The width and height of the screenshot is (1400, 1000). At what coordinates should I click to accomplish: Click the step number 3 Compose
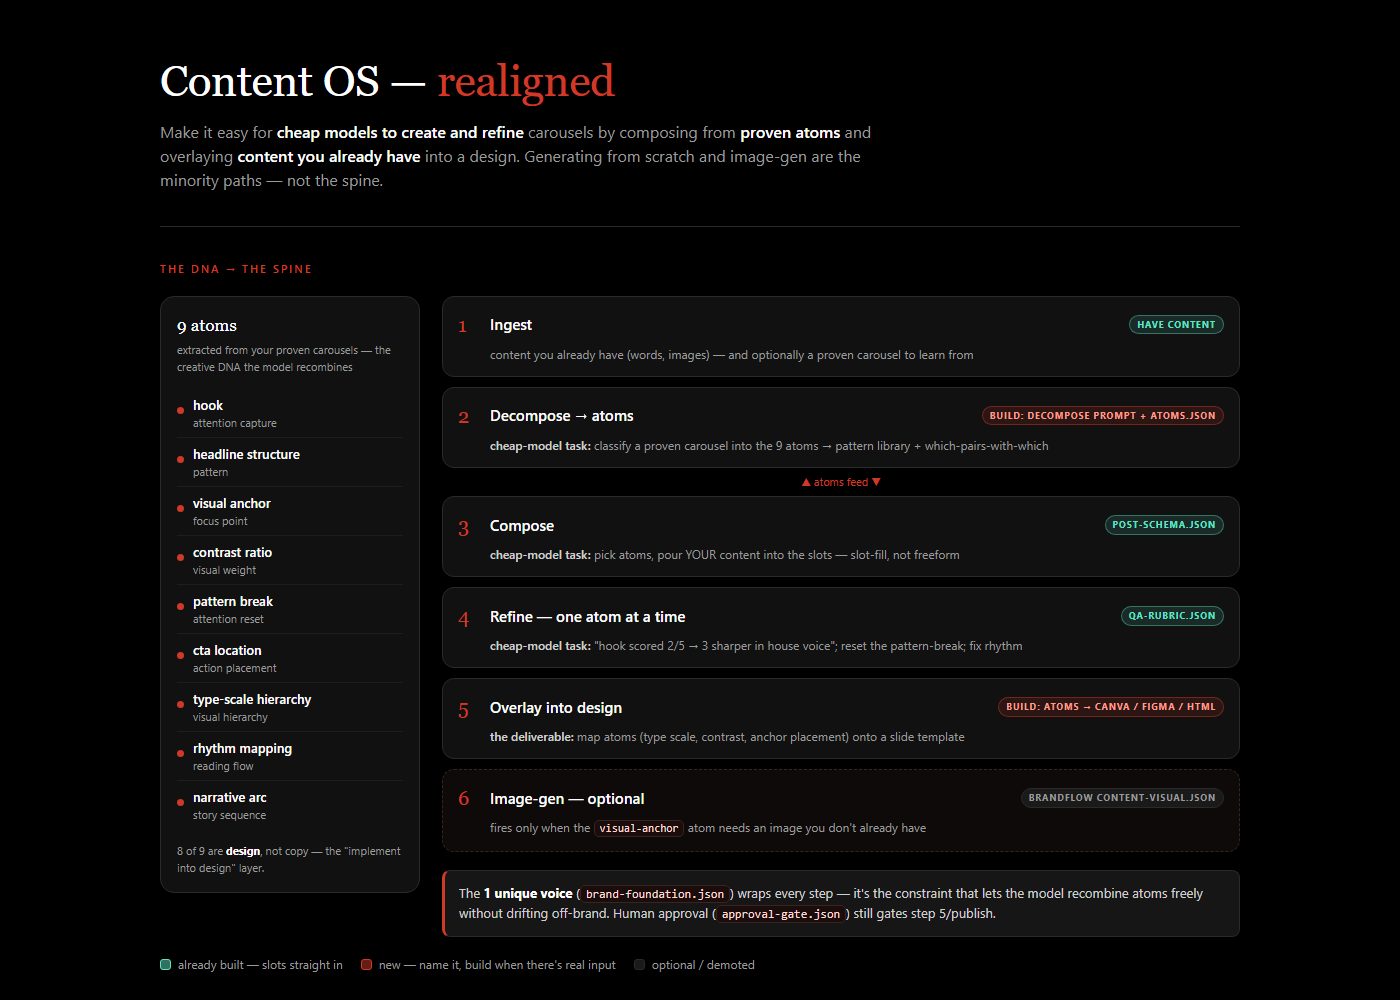click(463, 529)
